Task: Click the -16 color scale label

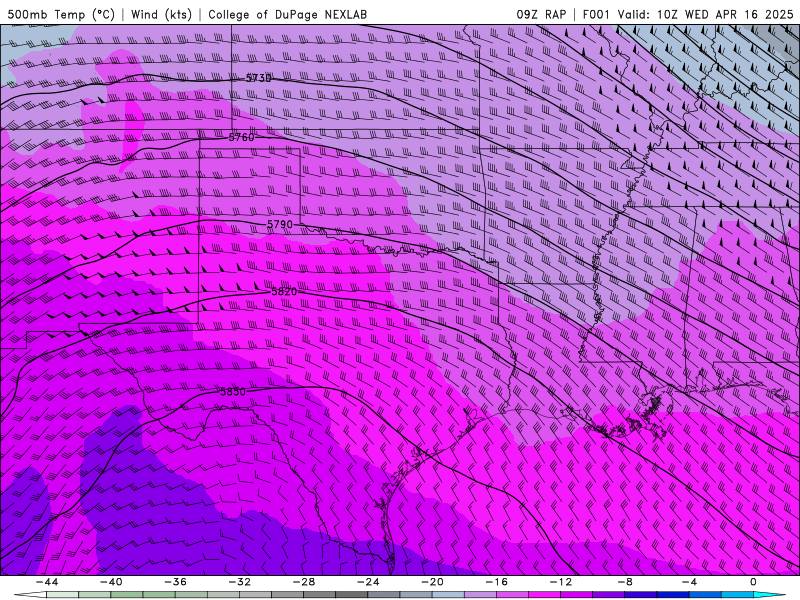Action: (496, 582)
